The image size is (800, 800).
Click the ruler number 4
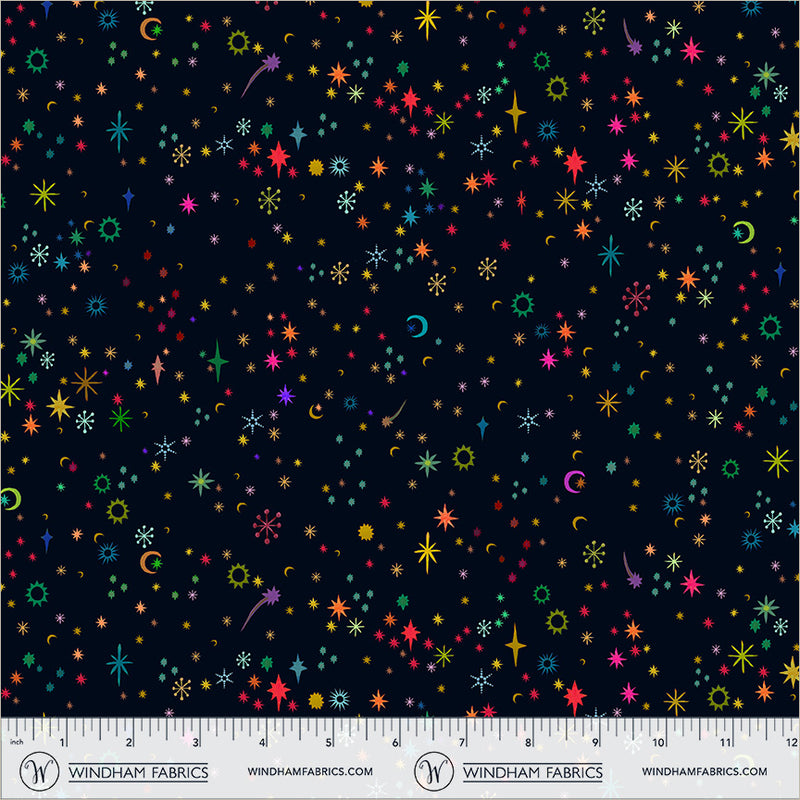(262, 742)
